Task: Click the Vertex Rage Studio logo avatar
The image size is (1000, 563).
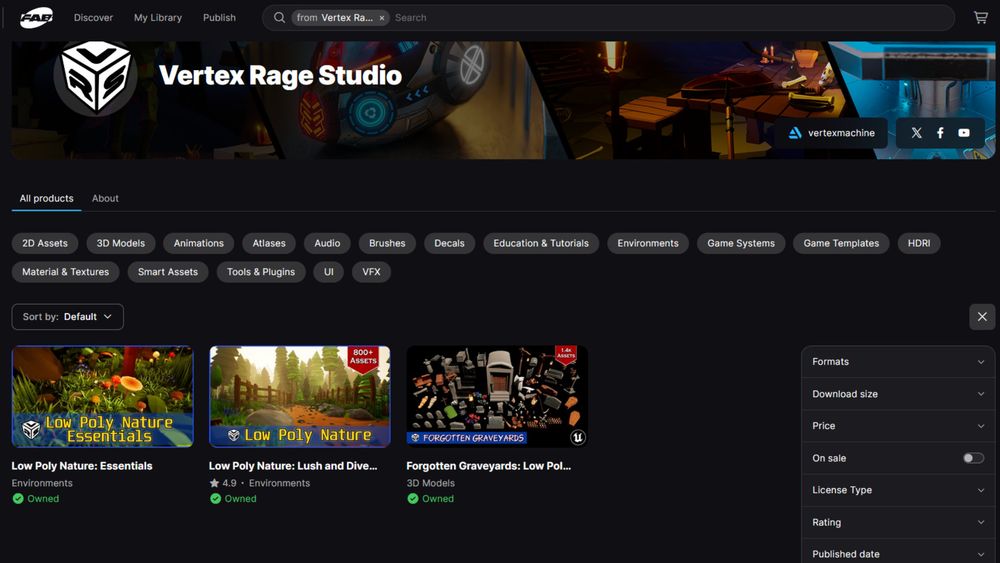Action: pos(96,77)
